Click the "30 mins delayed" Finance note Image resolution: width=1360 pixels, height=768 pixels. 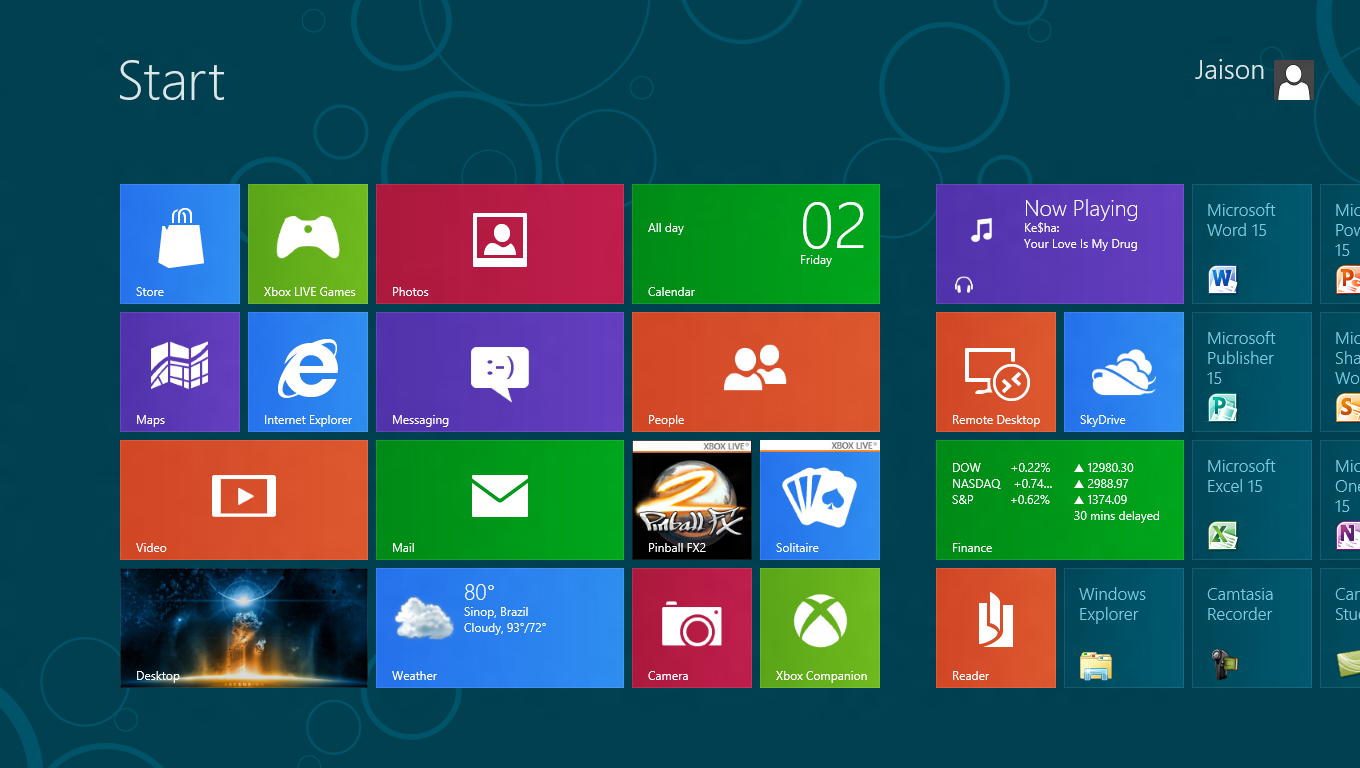(x=1117, y=516)
